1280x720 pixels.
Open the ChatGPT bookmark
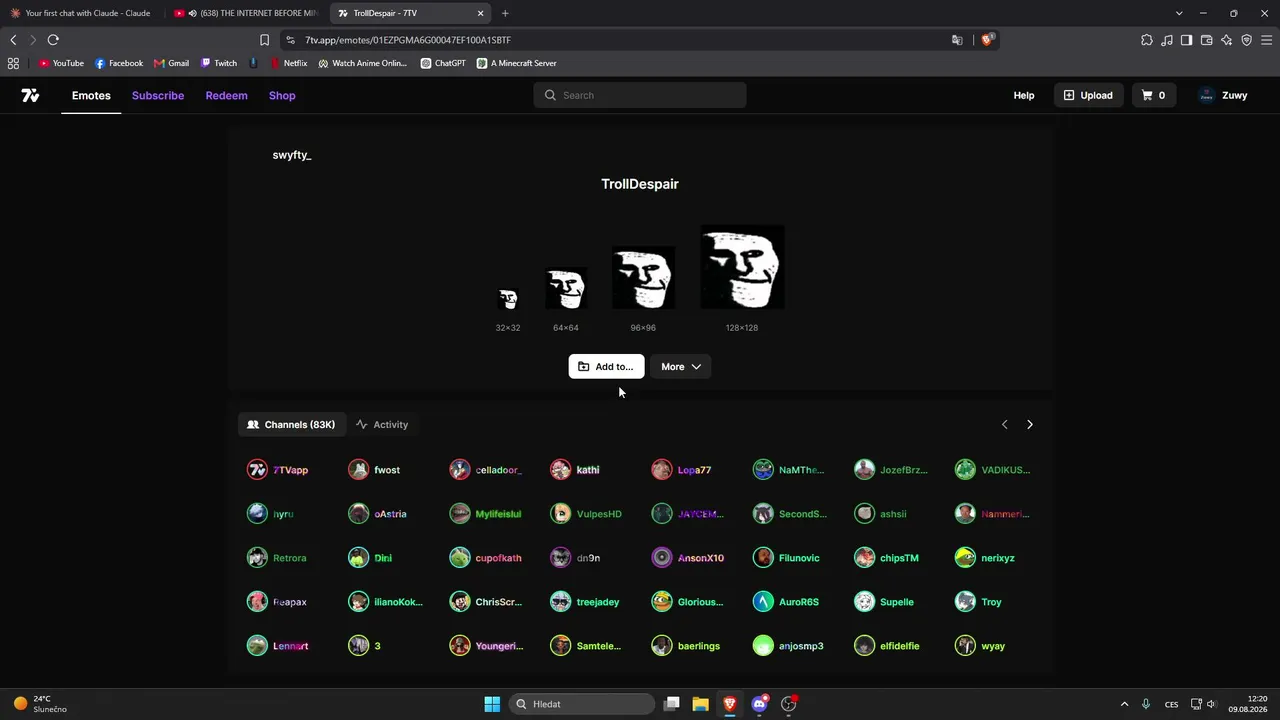point(443,63)
